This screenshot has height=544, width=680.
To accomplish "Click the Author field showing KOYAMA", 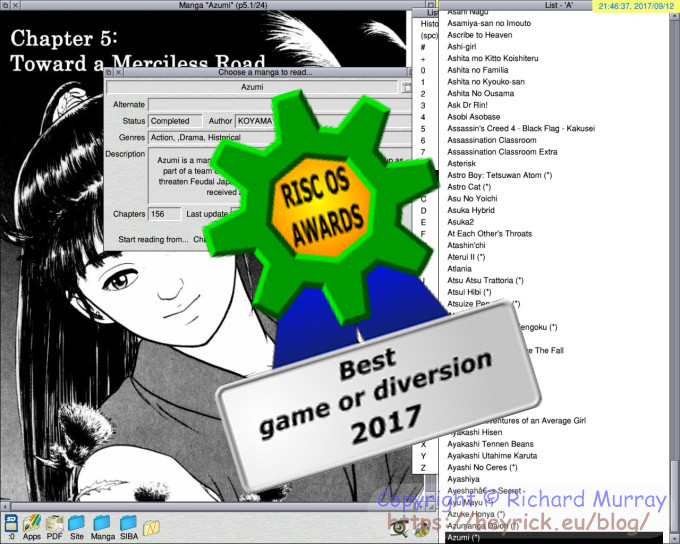I will coord(323,121).
